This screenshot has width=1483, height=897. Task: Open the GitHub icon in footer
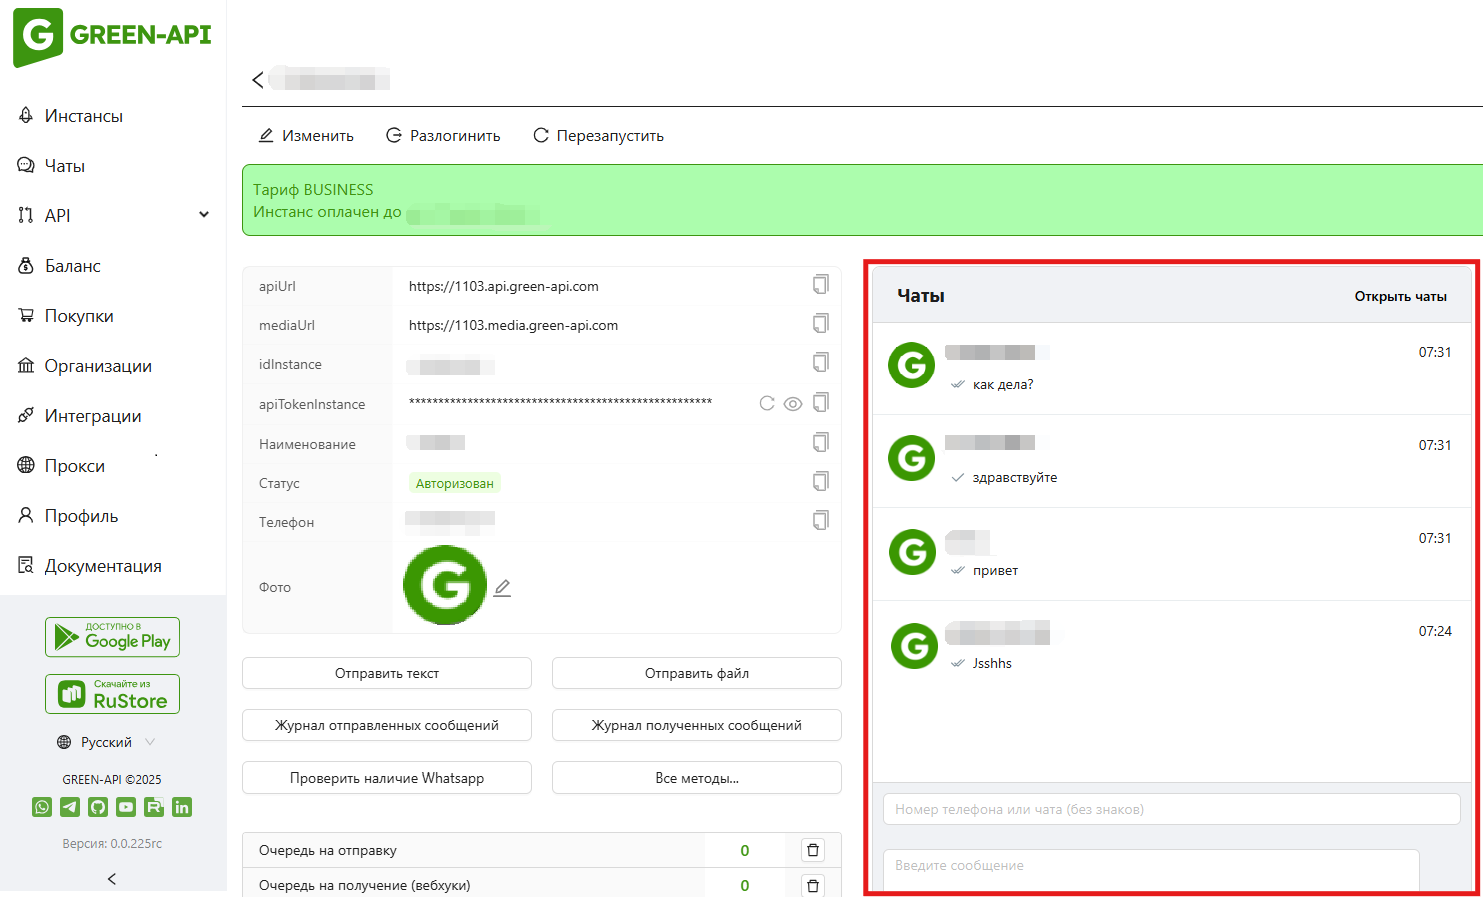[x=98, y=807]
